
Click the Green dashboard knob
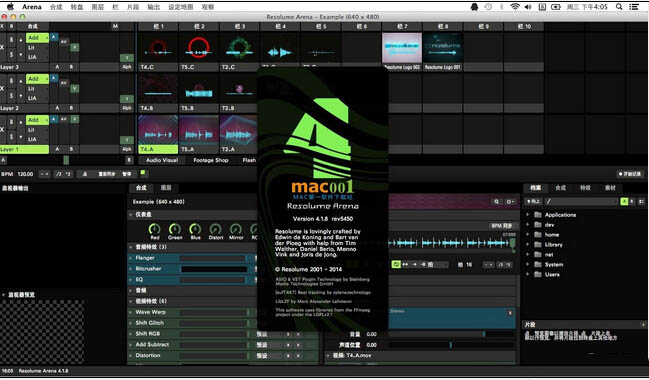[175, 228]
